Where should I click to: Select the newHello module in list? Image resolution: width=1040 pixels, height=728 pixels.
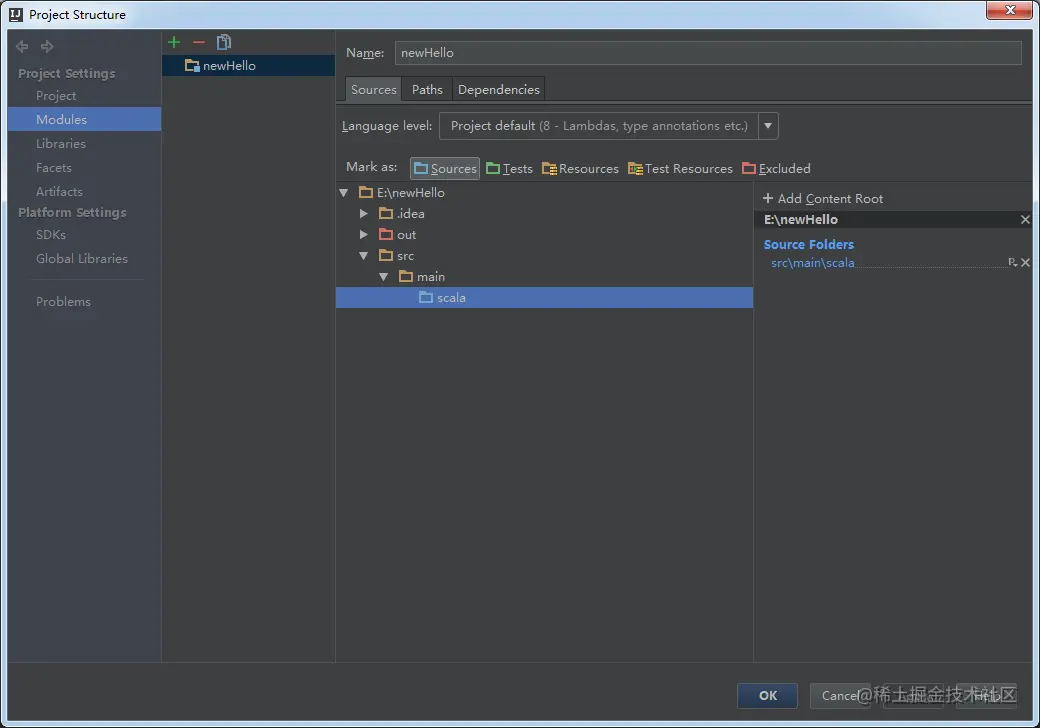tap(248, 66)
